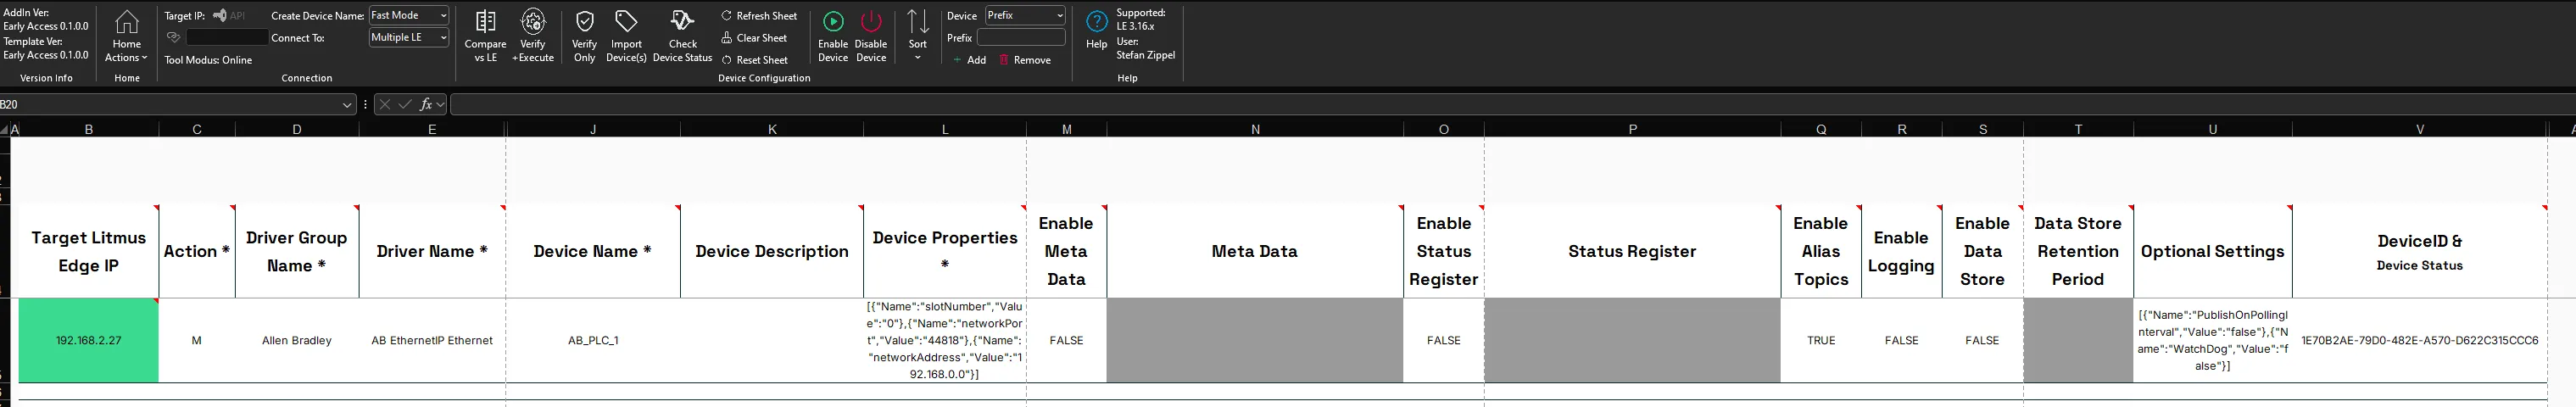
Task: Click the Optional Settings header cell
Action: pyautogui.click(x=2212, y=251)
